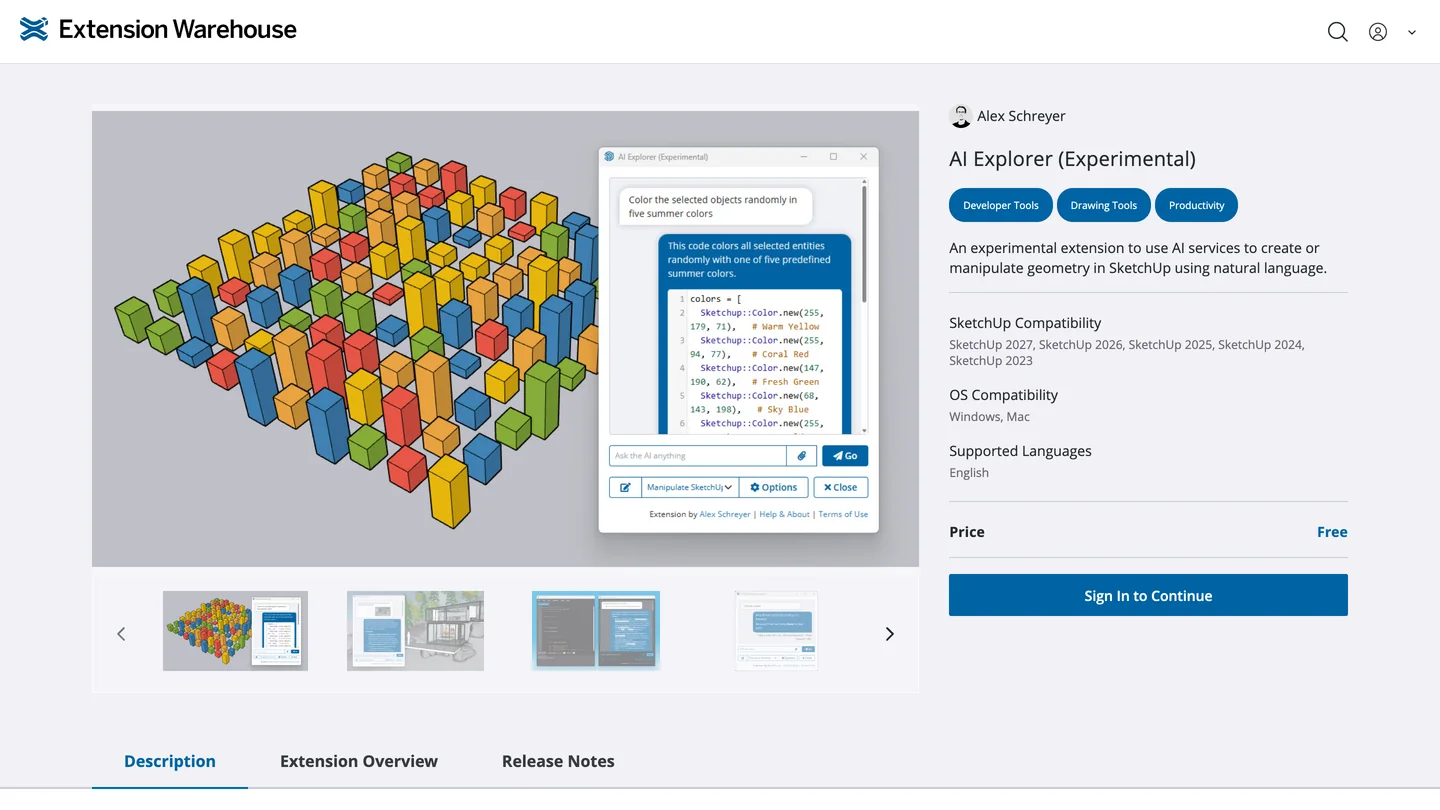Image resolution: width=1440 pixels, height=810 pixels.
Task: Select the blue-highlighted dual-panel thumbnail
Action: pos(596,630)
